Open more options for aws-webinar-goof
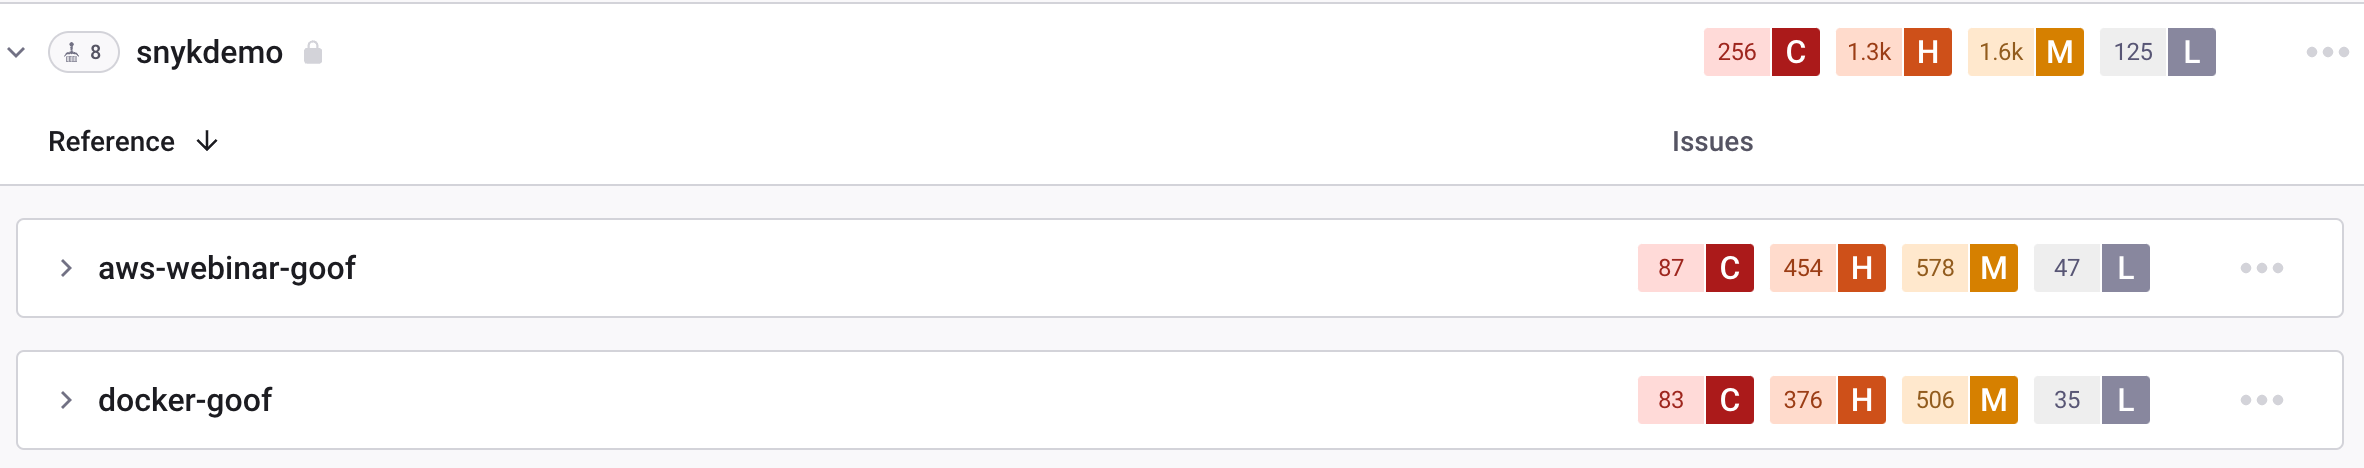The image size is (2364, 468). click(x=2261, y=268)
